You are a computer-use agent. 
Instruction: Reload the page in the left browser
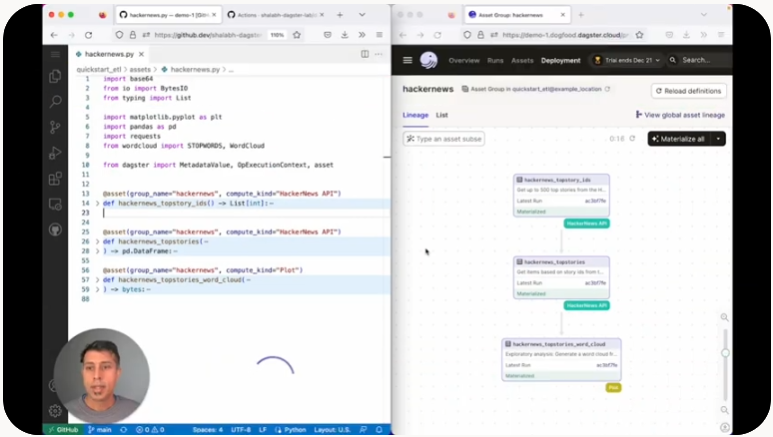point(89,35)
